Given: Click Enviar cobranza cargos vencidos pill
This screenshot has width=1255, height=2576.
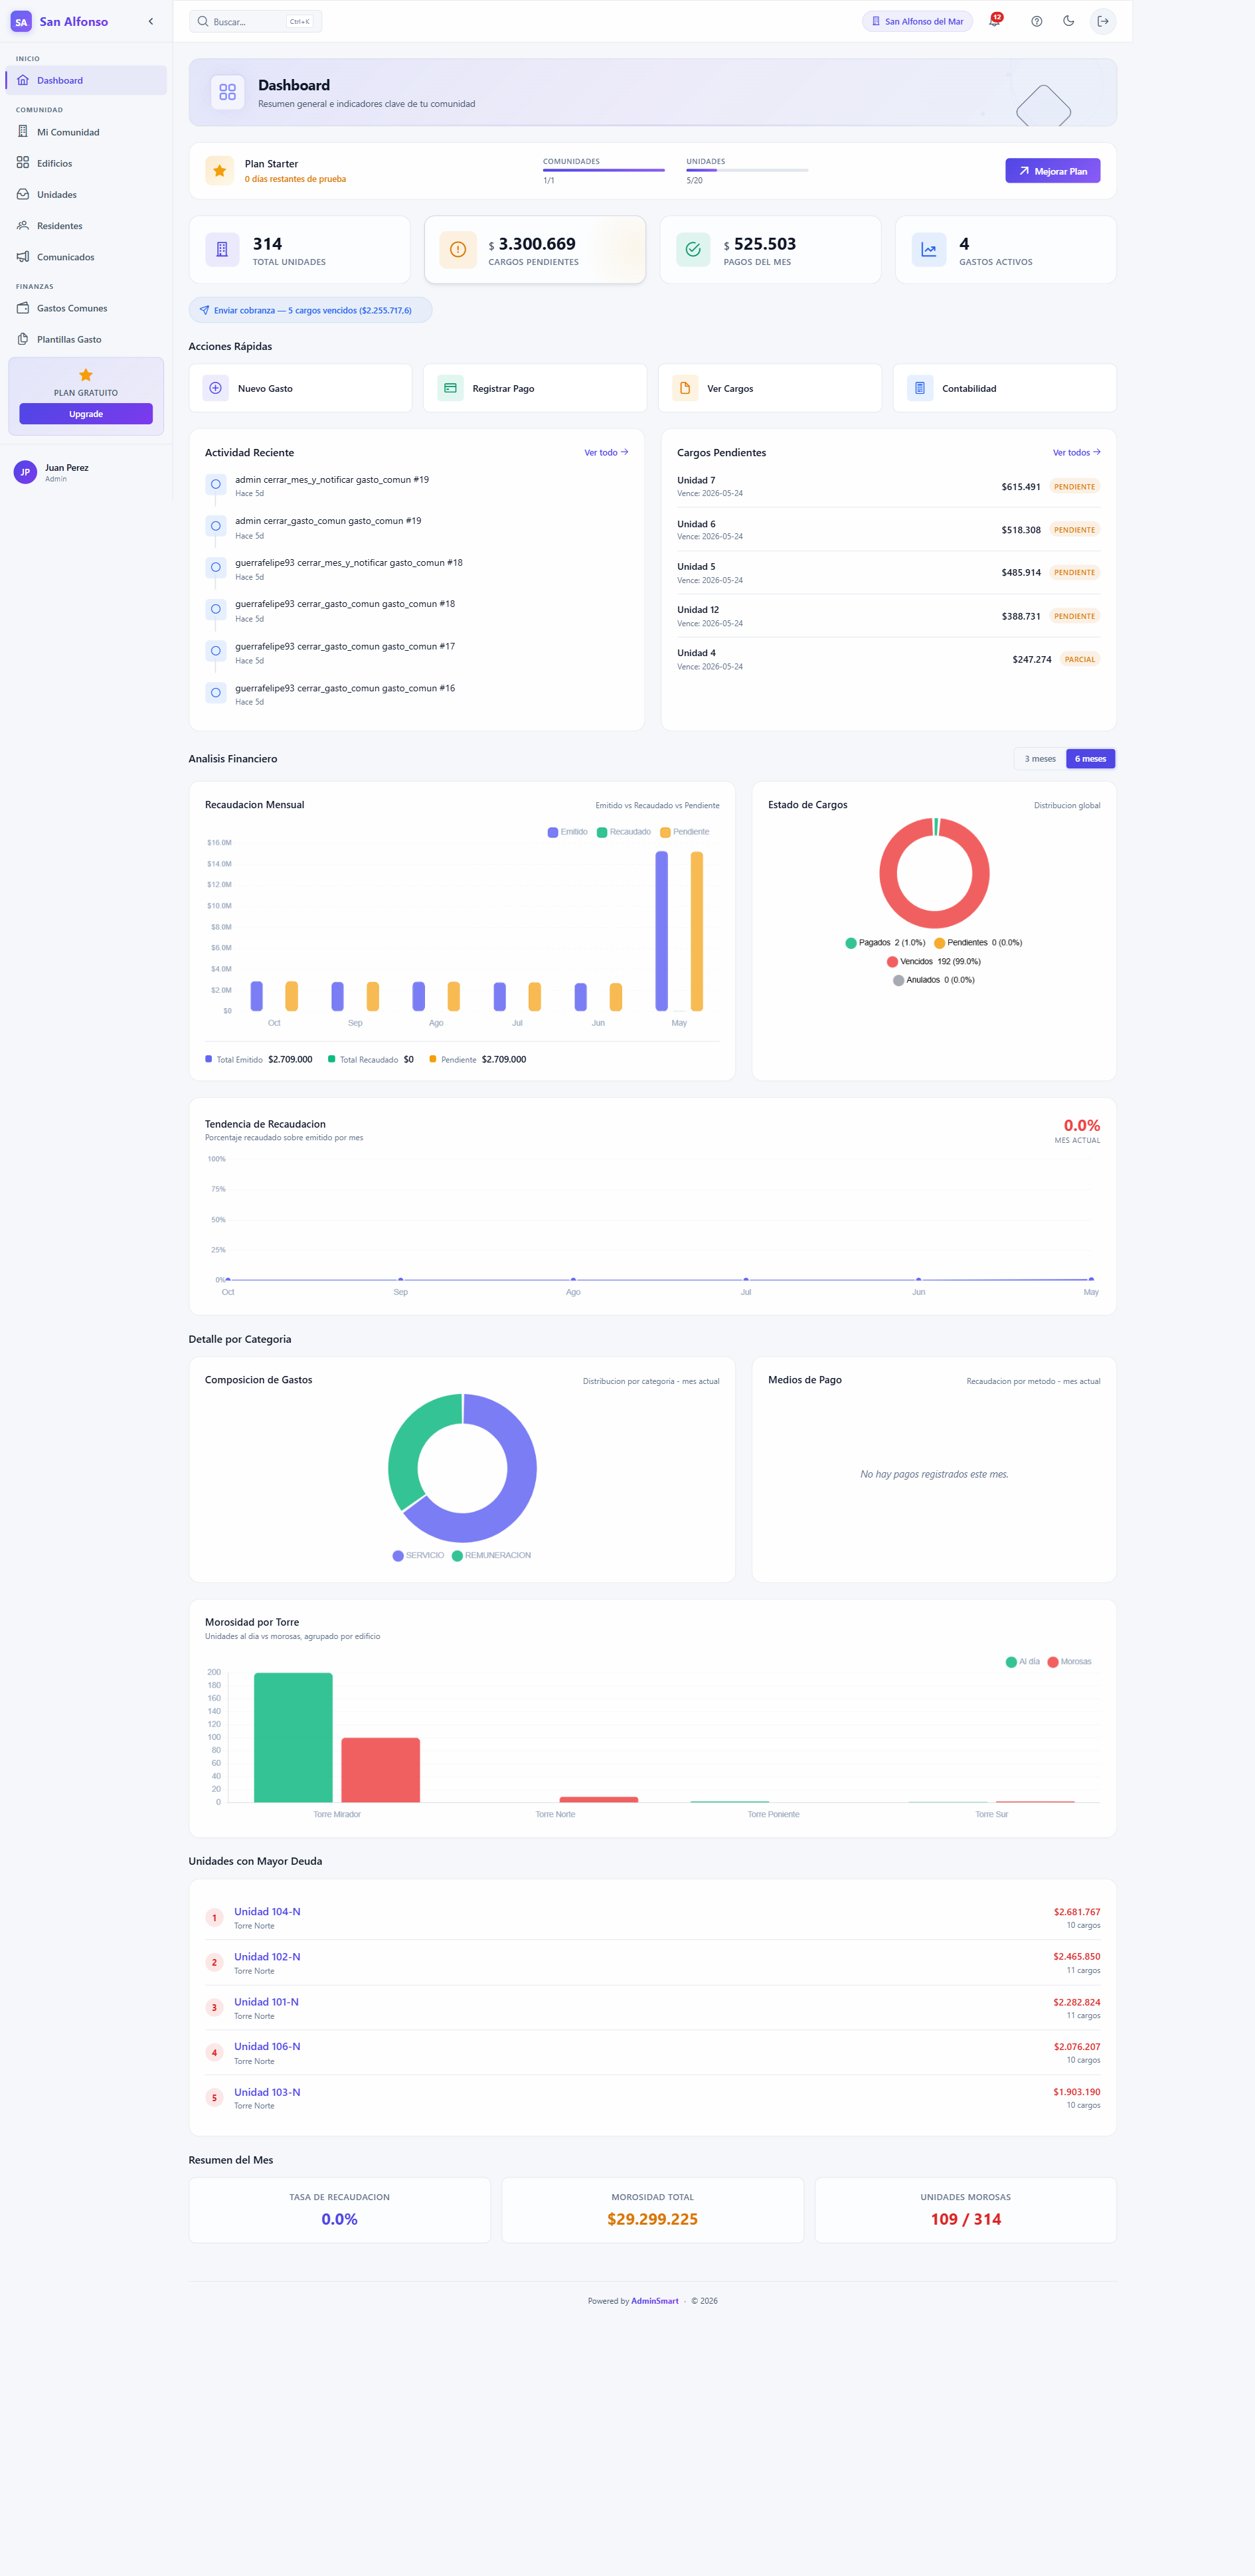Looking at the screenshot, I should pos(310,310).
